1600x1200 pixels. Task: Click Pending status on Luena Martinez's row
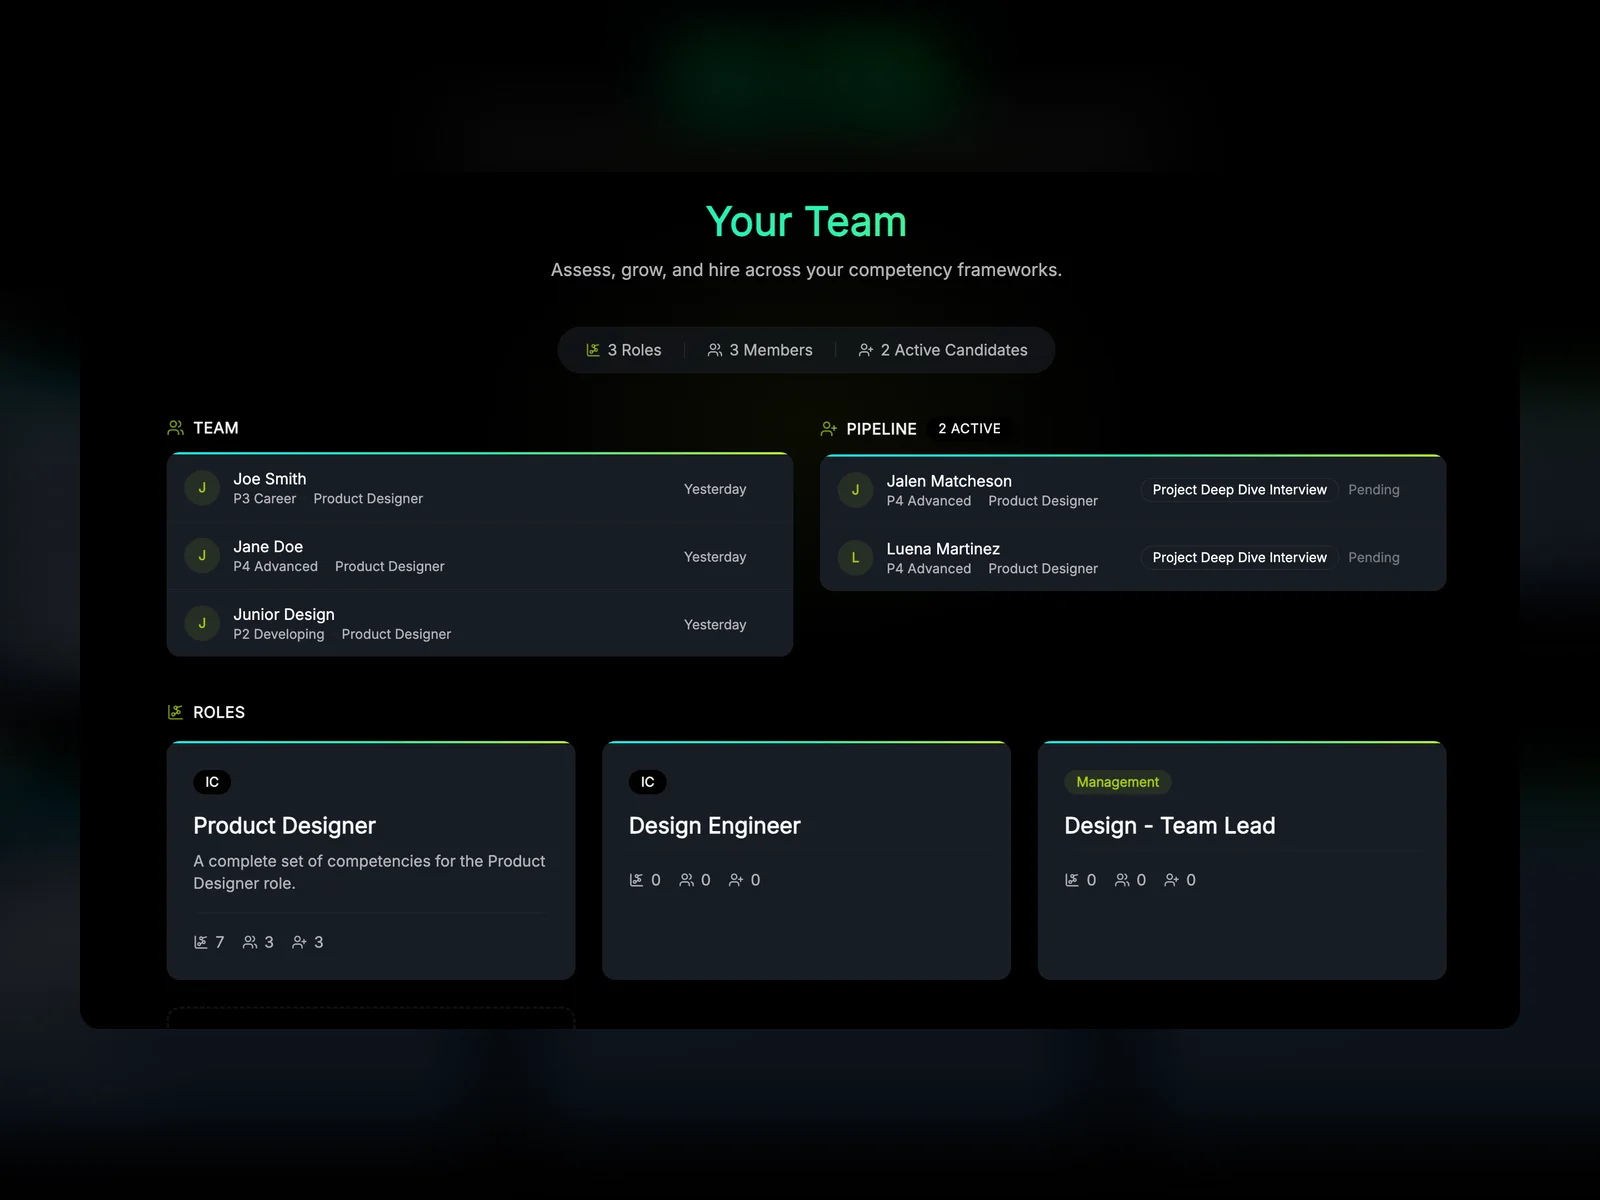(1374, 558)
